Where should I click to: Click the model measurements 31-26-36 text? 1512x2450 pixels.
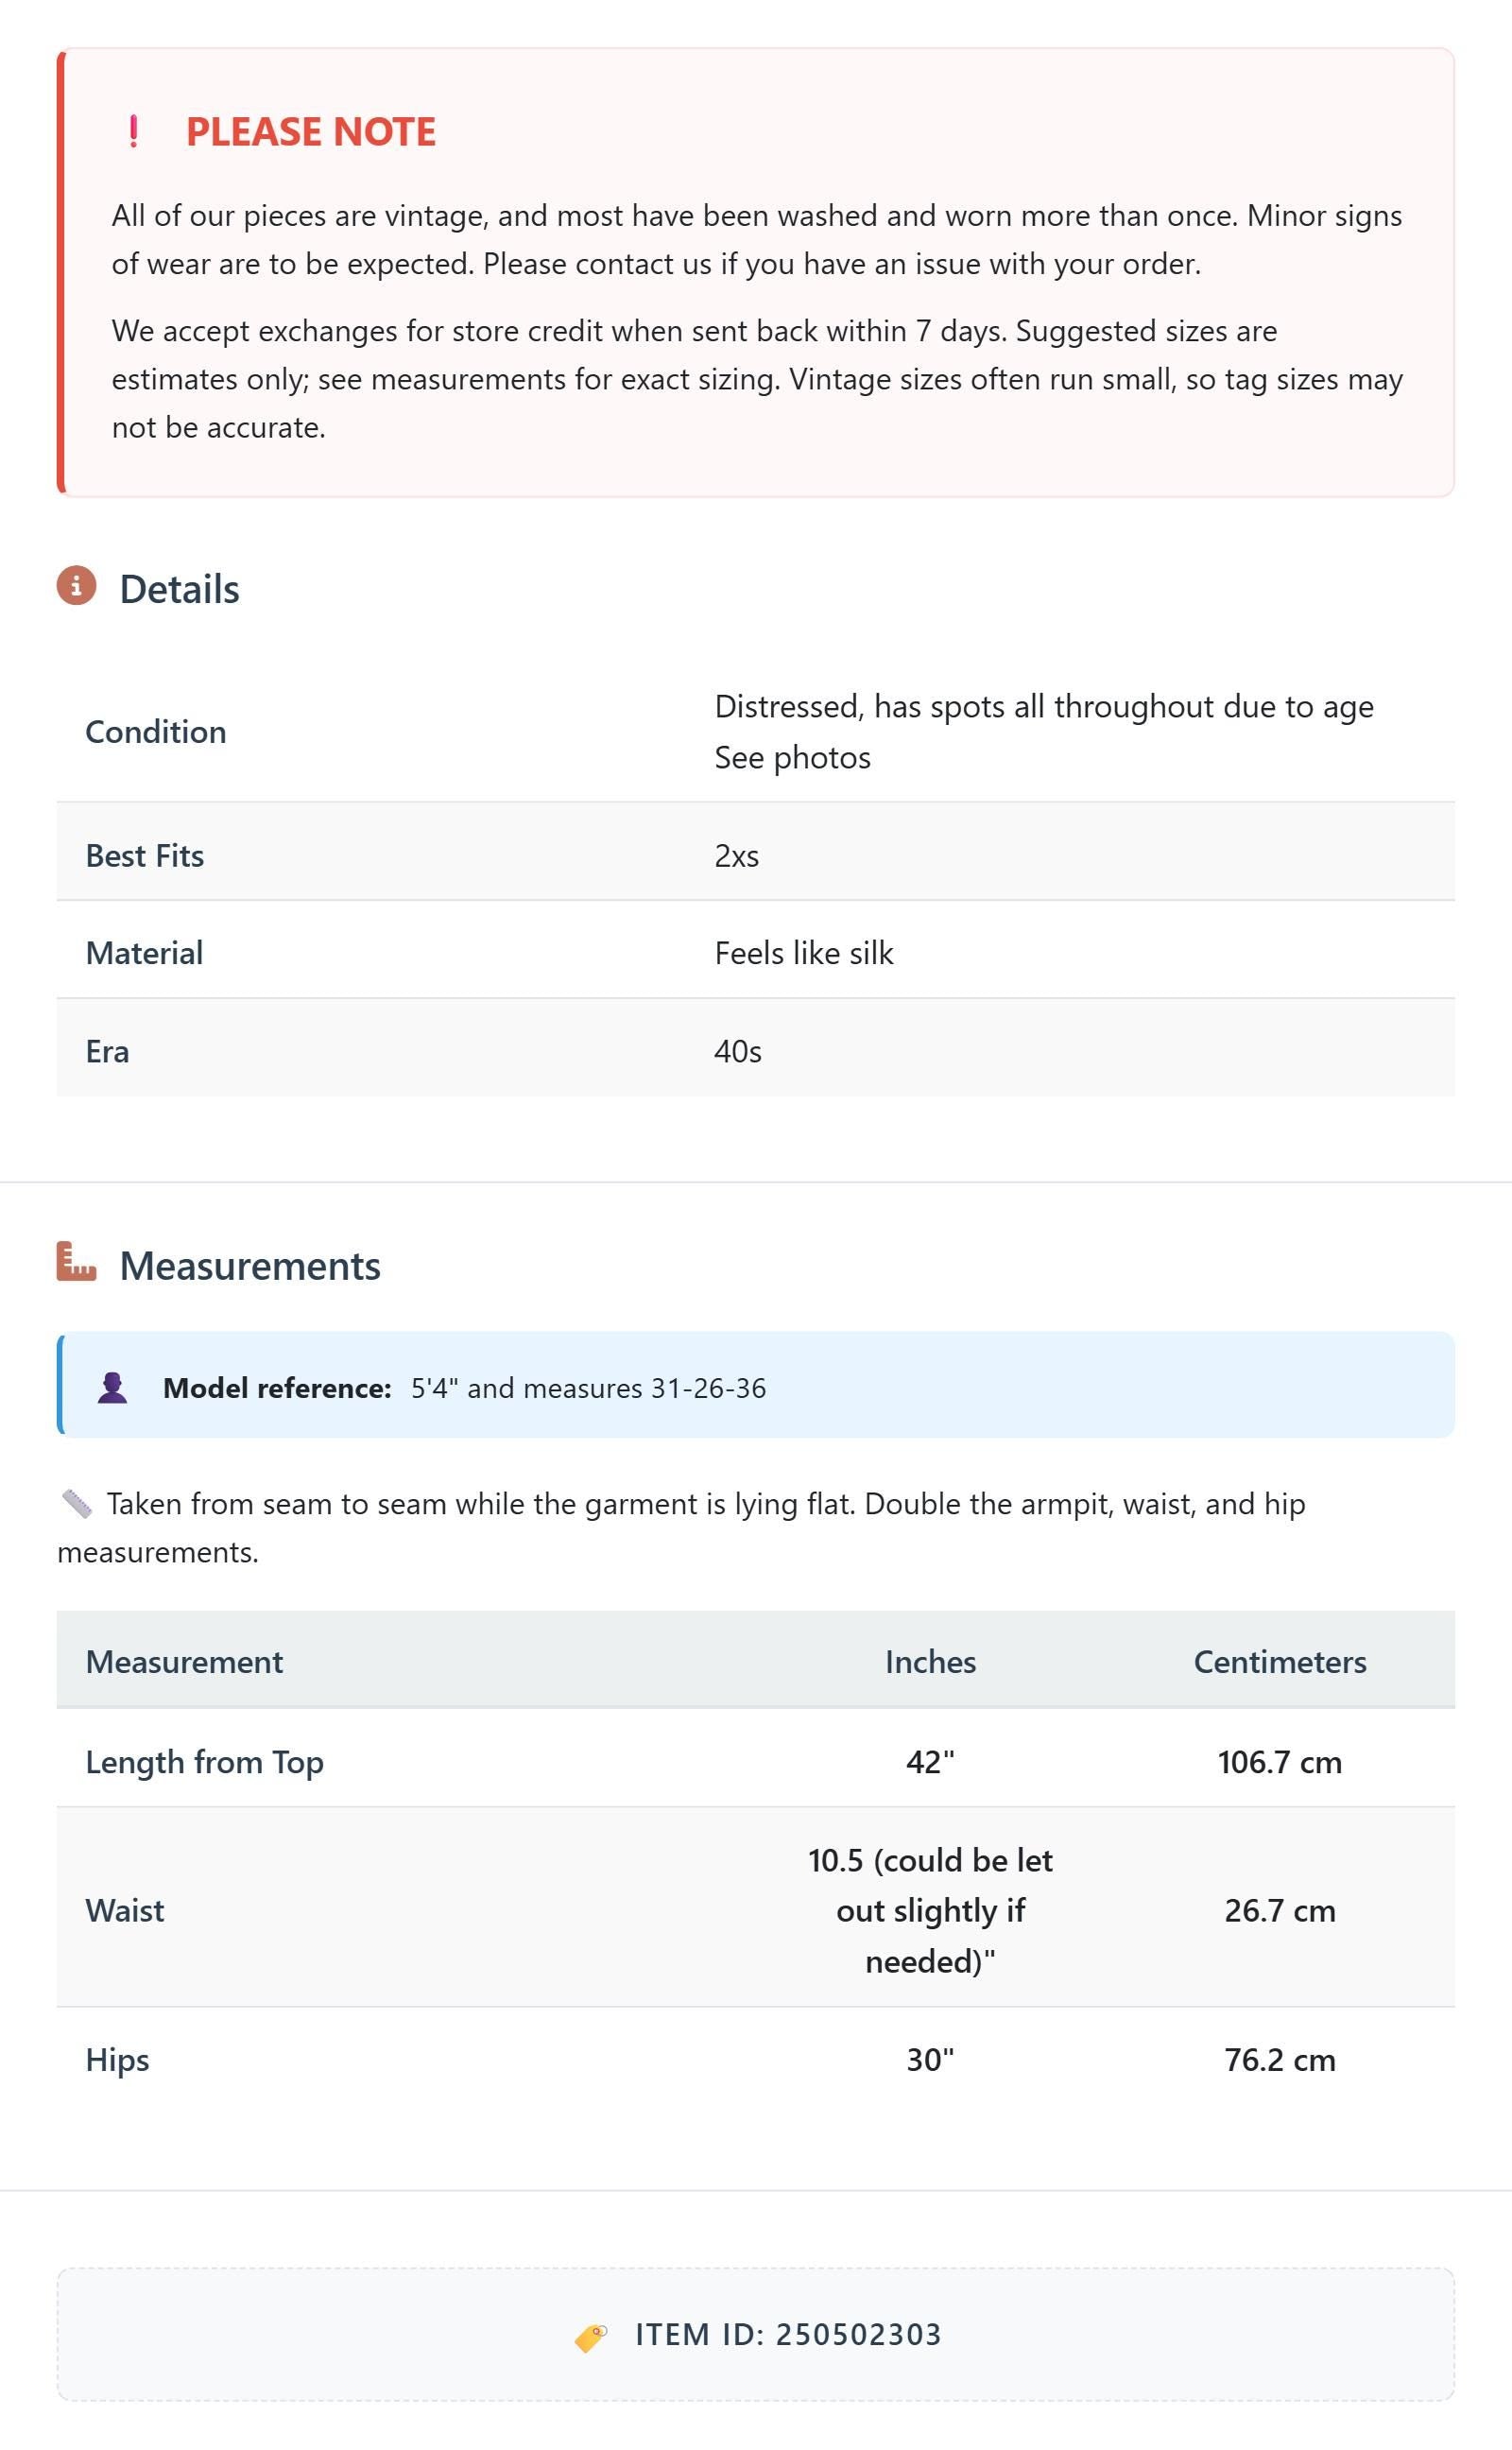click(x=709, y=1388)
